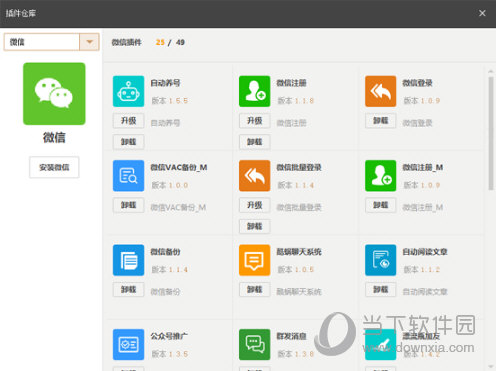Click the 微信注册 green user-plus icon
Screen dimensions: 496x371
coord(254,91)
